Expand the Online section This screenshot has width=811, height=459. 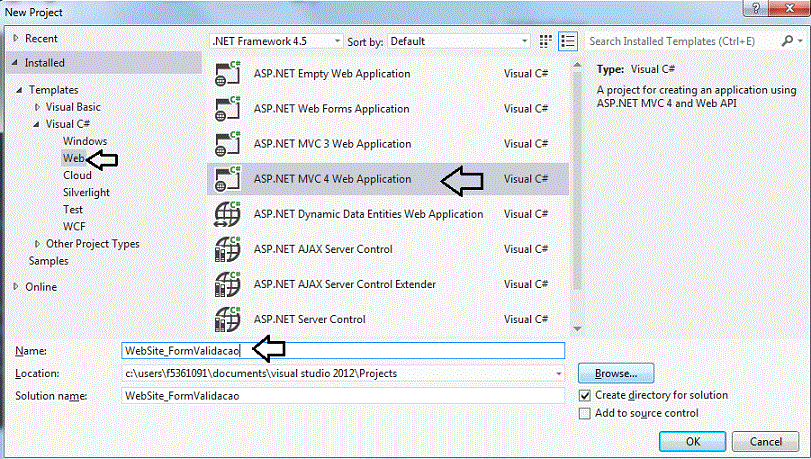[16, 287]
